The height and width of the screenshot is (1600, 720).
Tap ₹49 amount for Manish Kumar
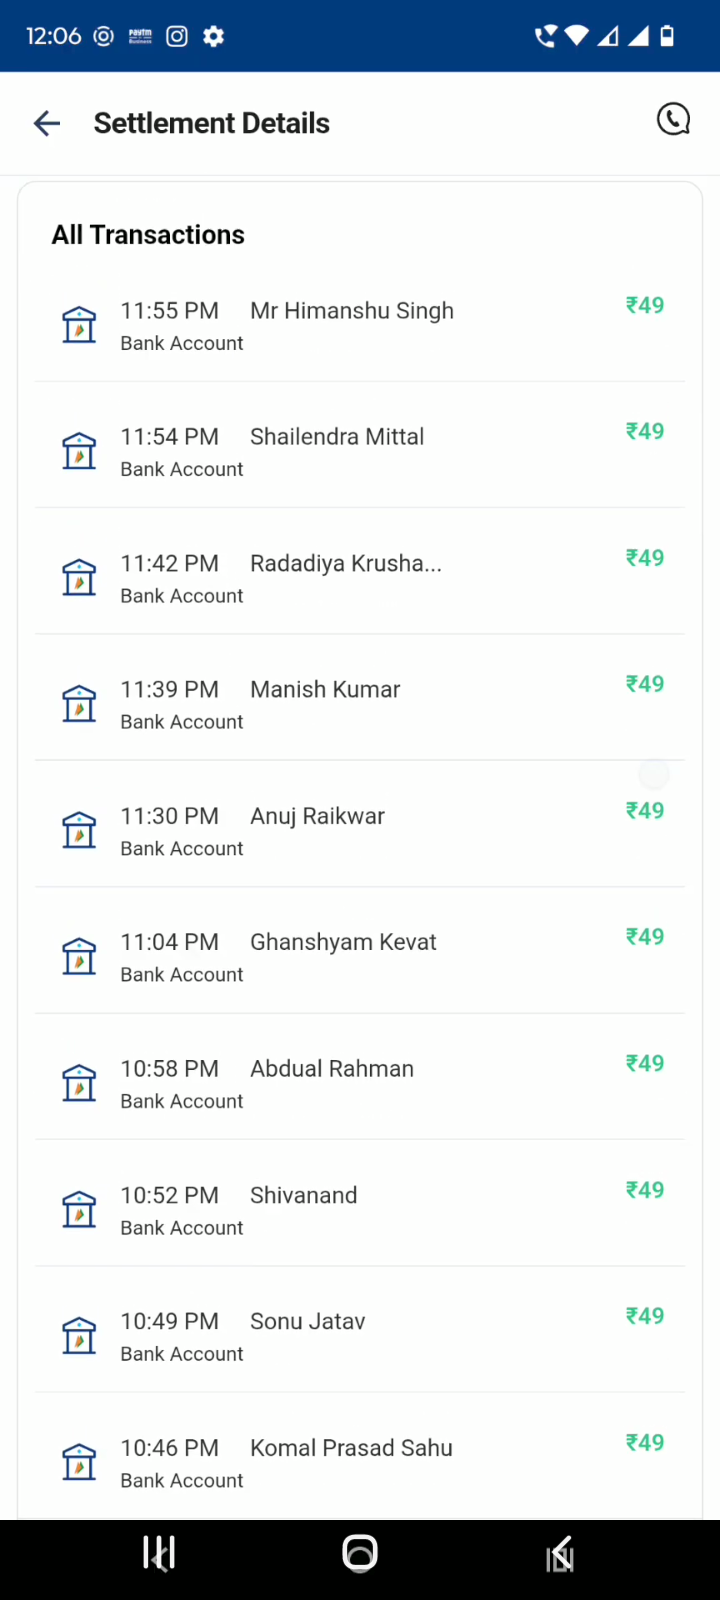[645, 684]
